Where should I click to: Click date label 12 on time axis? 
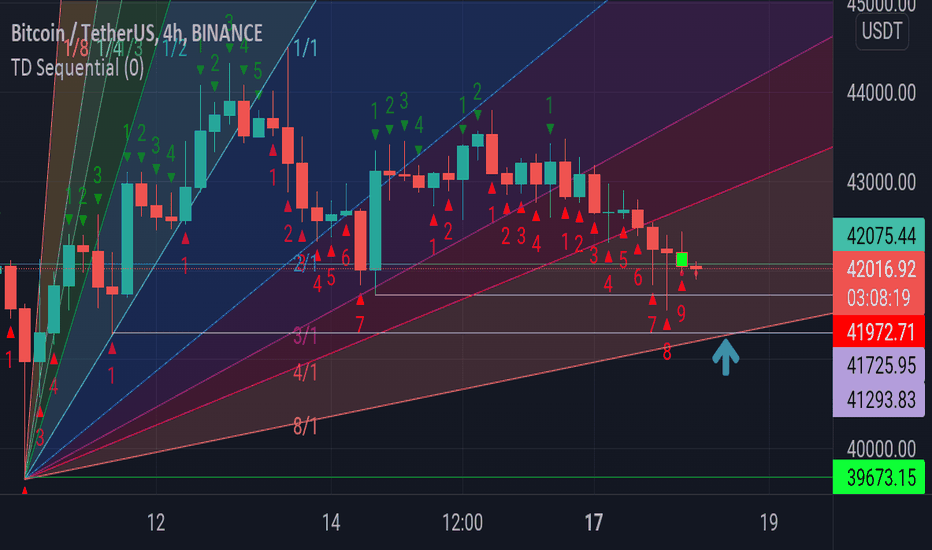tap(156, 523)
